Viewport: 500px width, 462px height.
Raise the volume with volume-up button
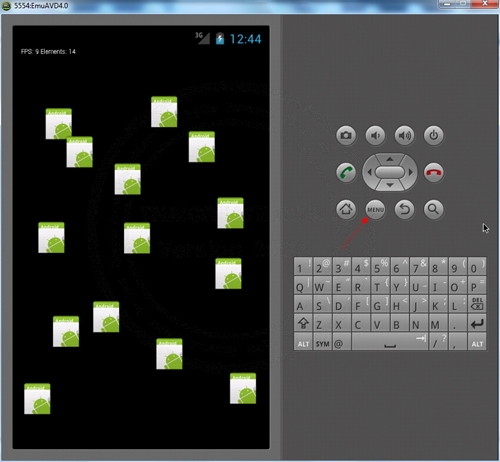pos(404,135)
